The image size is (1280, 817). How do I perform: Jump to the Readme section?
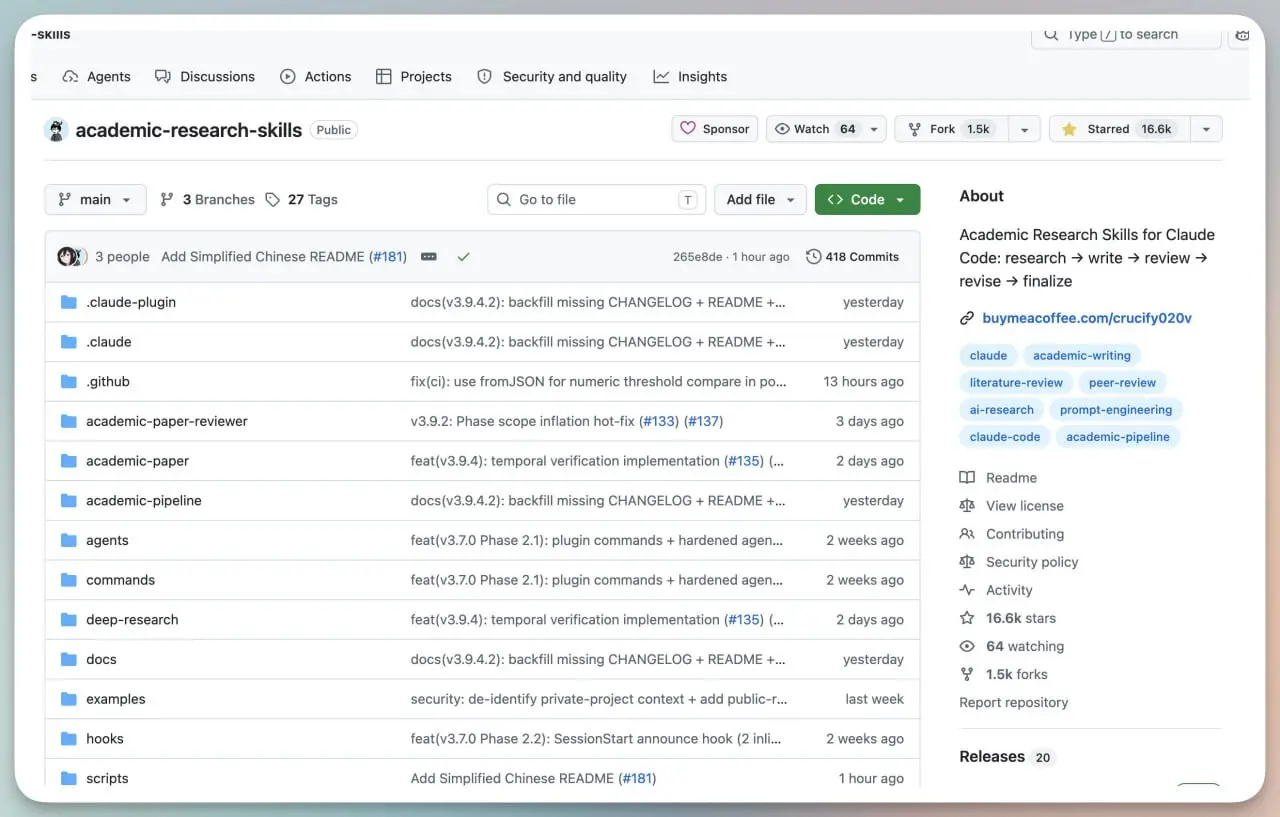[x=998, y=478]
